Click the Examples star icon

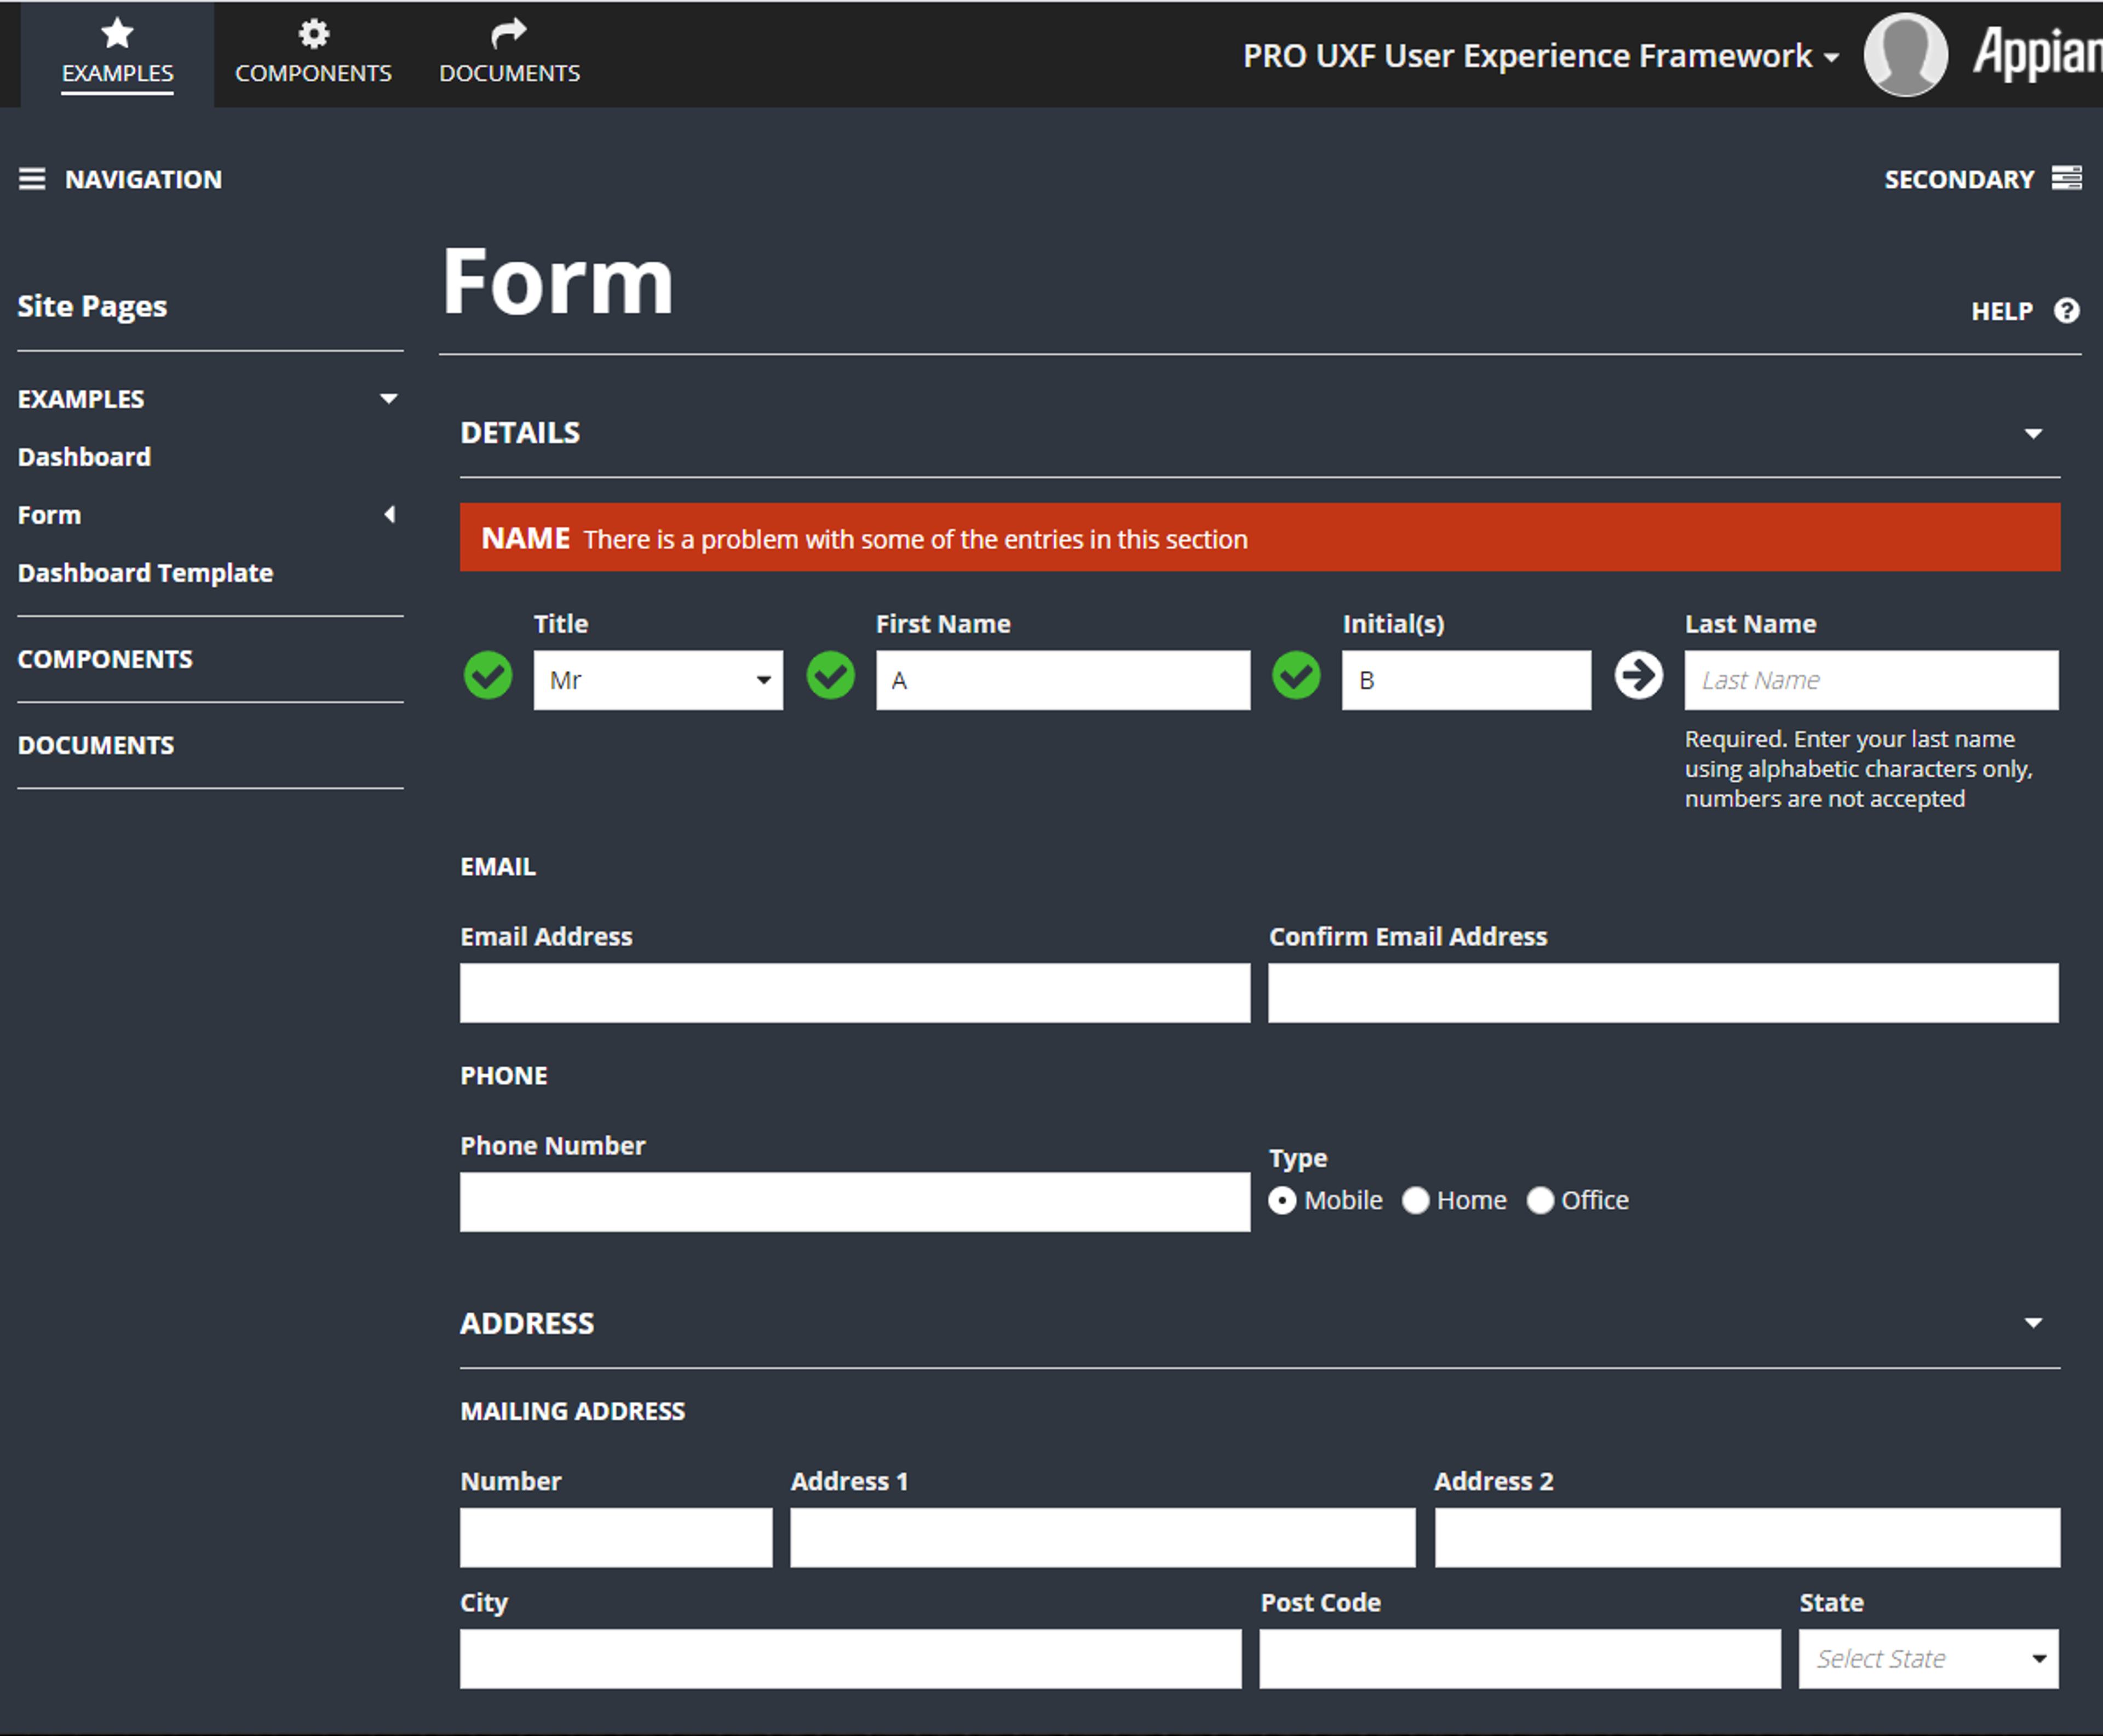pyautogui.click(x=117, y=33)
